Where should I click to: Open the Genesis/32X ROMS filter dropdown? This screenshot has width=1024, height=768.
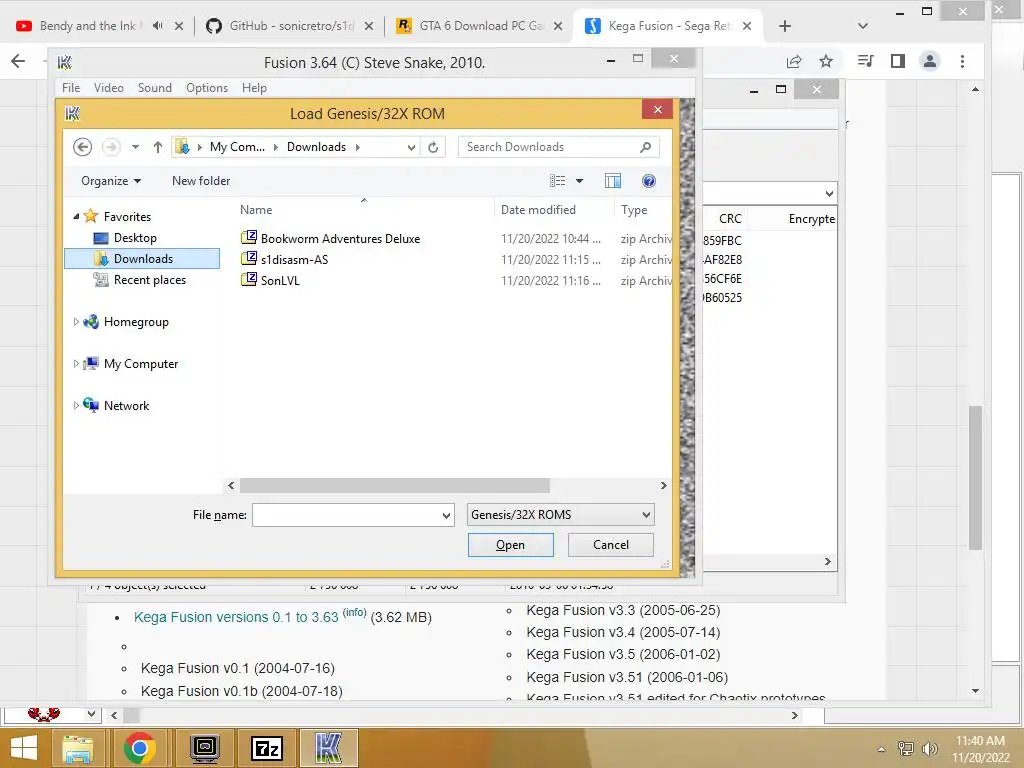click(x=647, y=515)
